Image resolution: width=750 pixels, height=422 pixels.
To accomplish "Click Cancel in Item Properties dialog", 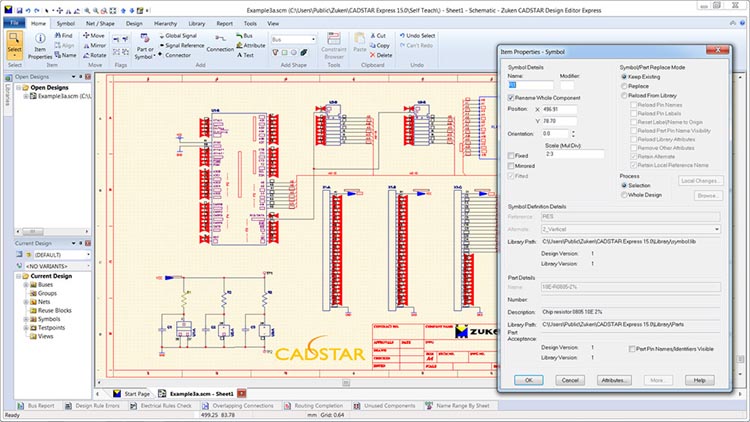I will [x=570, y=380].
